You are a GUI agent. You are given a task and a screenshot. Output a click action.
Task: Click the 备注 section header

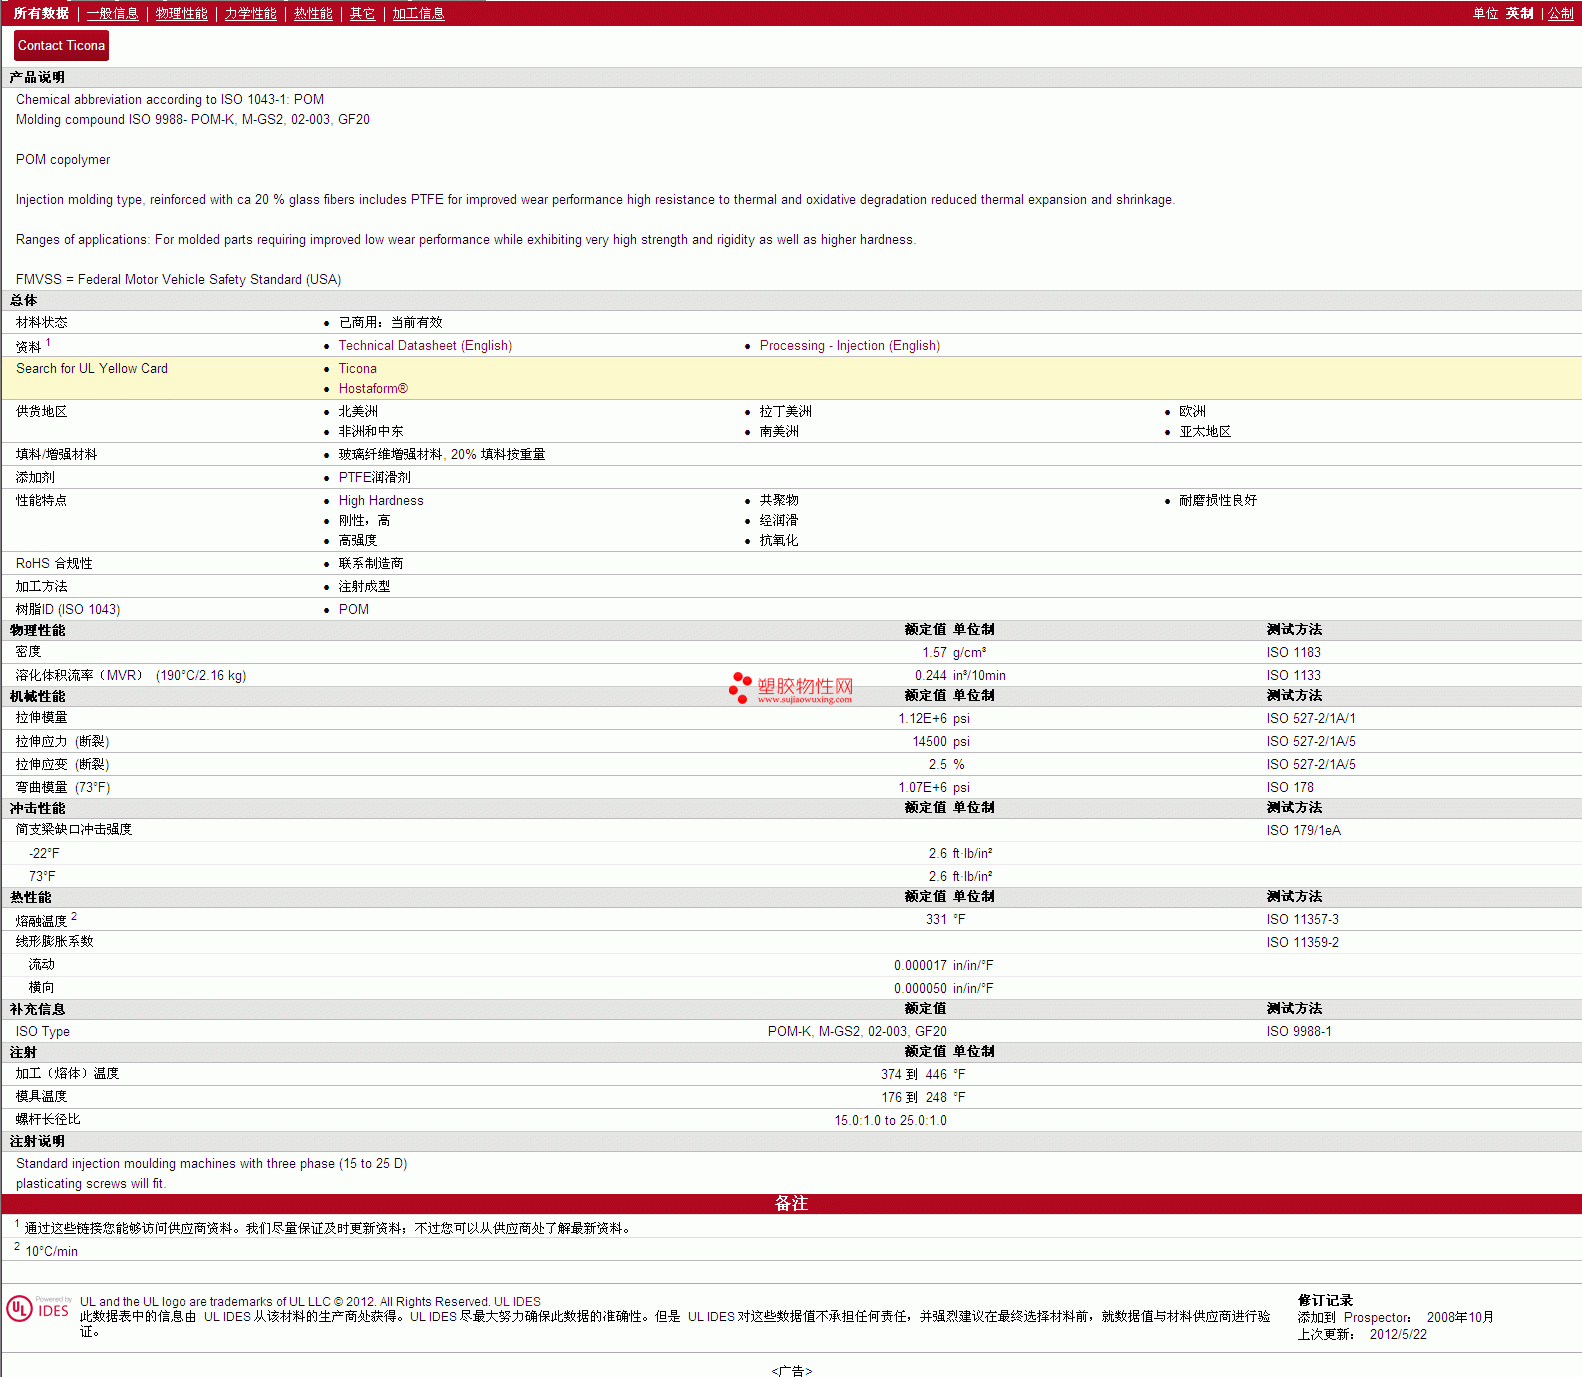pyautogui.click(x=791, y=1203)
